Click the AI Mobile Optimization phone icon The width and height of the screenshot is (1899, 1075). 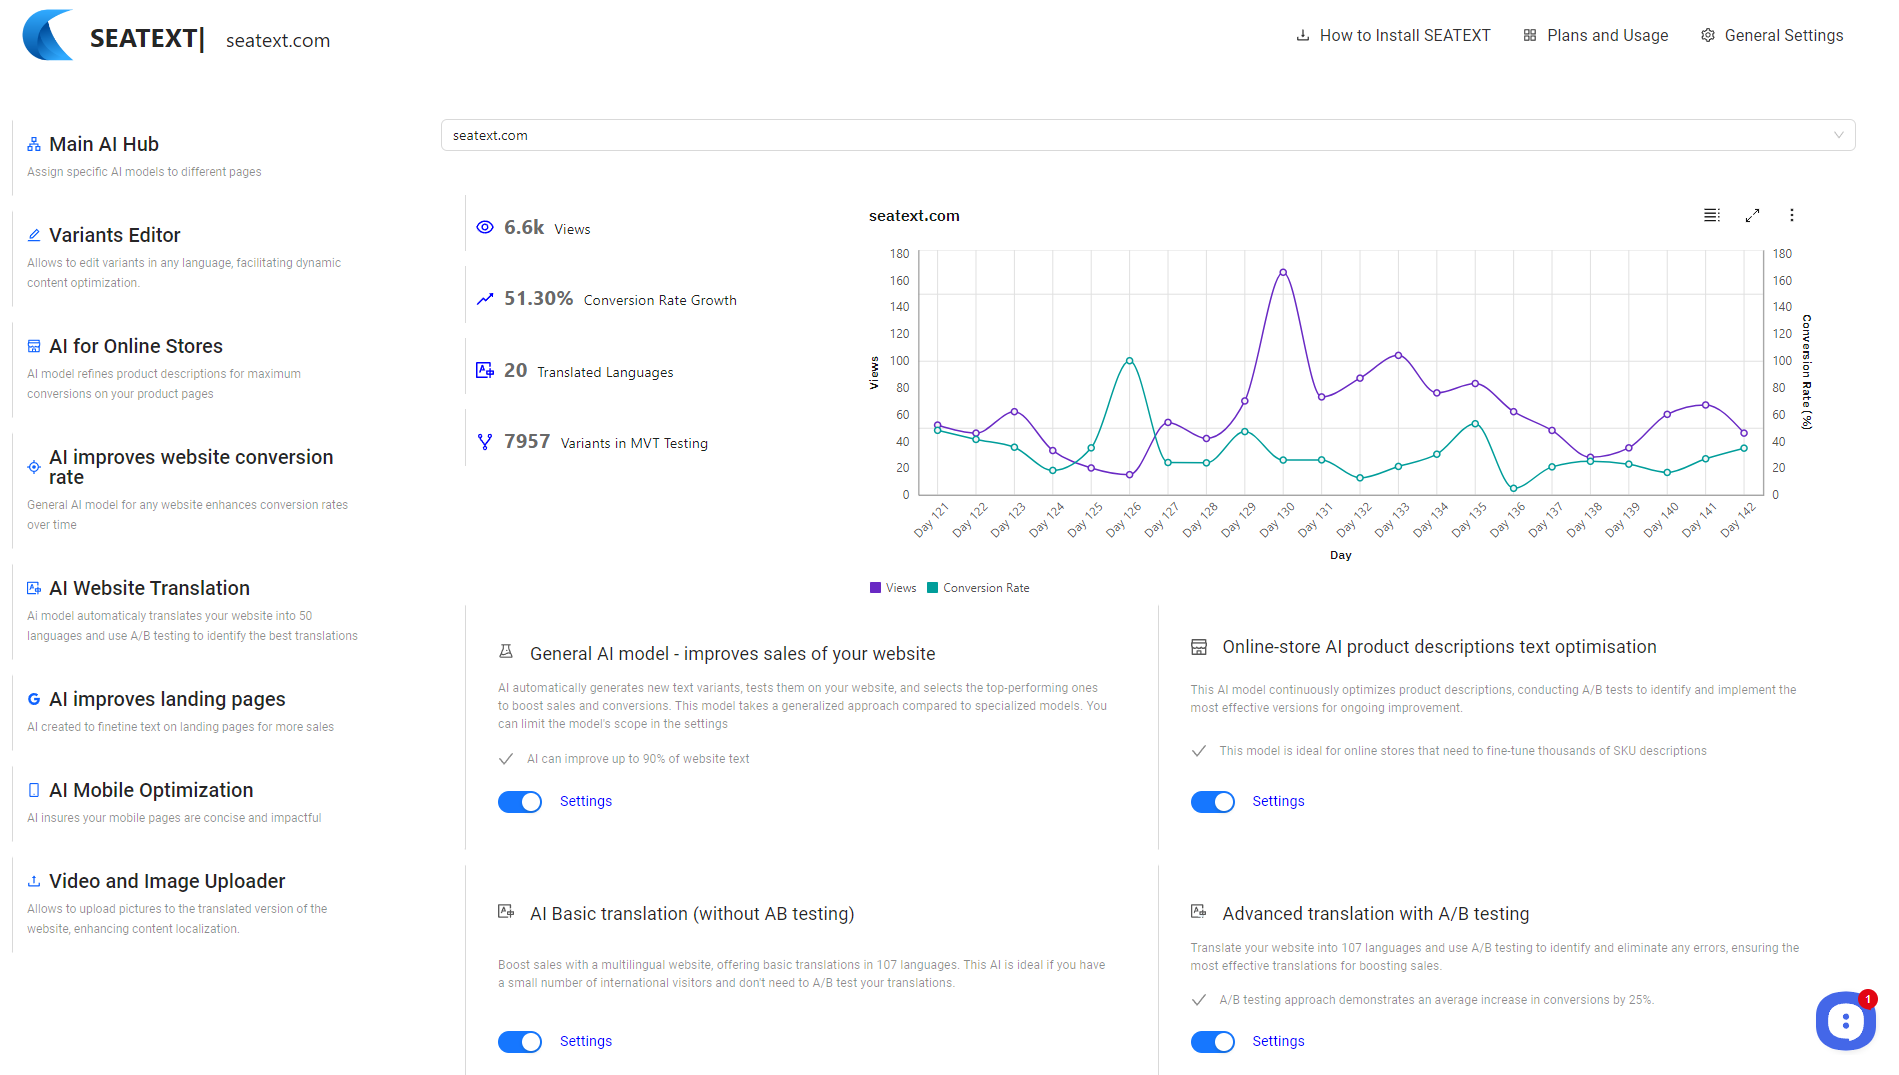(x=34, y=791)
